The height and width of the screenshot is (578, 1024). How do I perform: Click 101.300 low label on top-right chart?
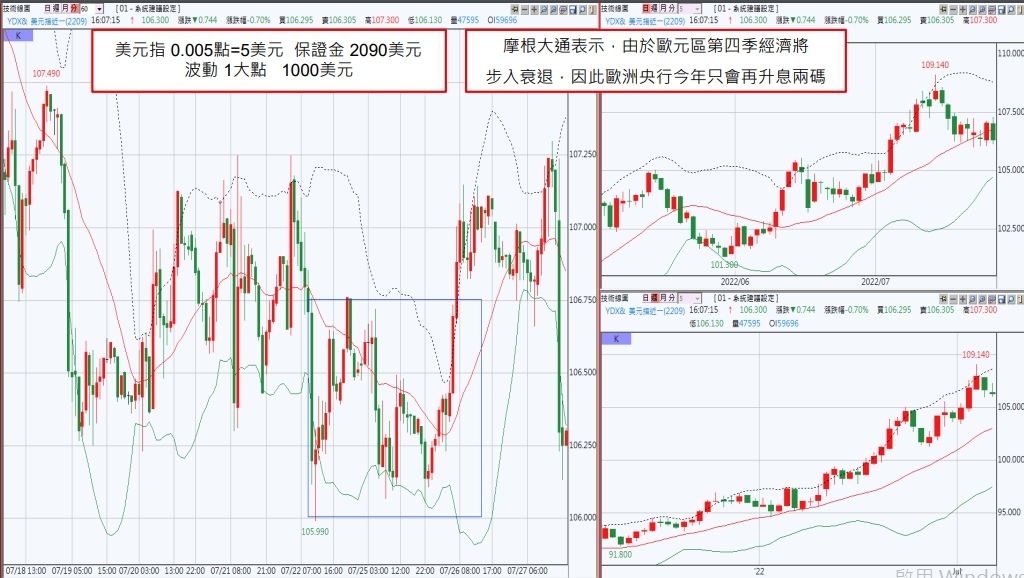[x=724, y=265]
